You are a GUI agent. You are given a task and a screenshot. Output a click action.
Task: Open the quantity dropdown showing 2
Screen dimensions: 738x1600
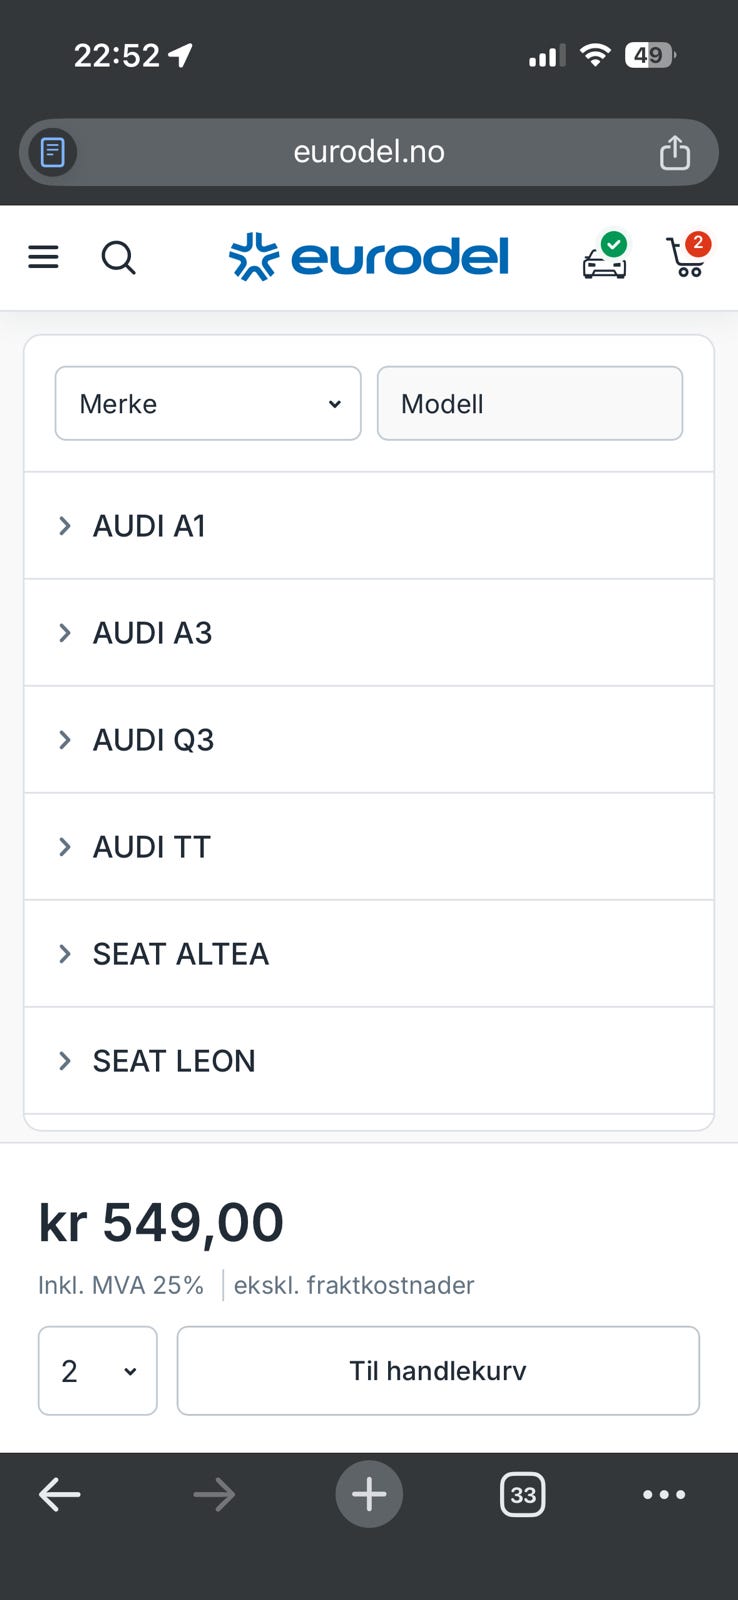pyautogui.click(x=98, y=1371)
